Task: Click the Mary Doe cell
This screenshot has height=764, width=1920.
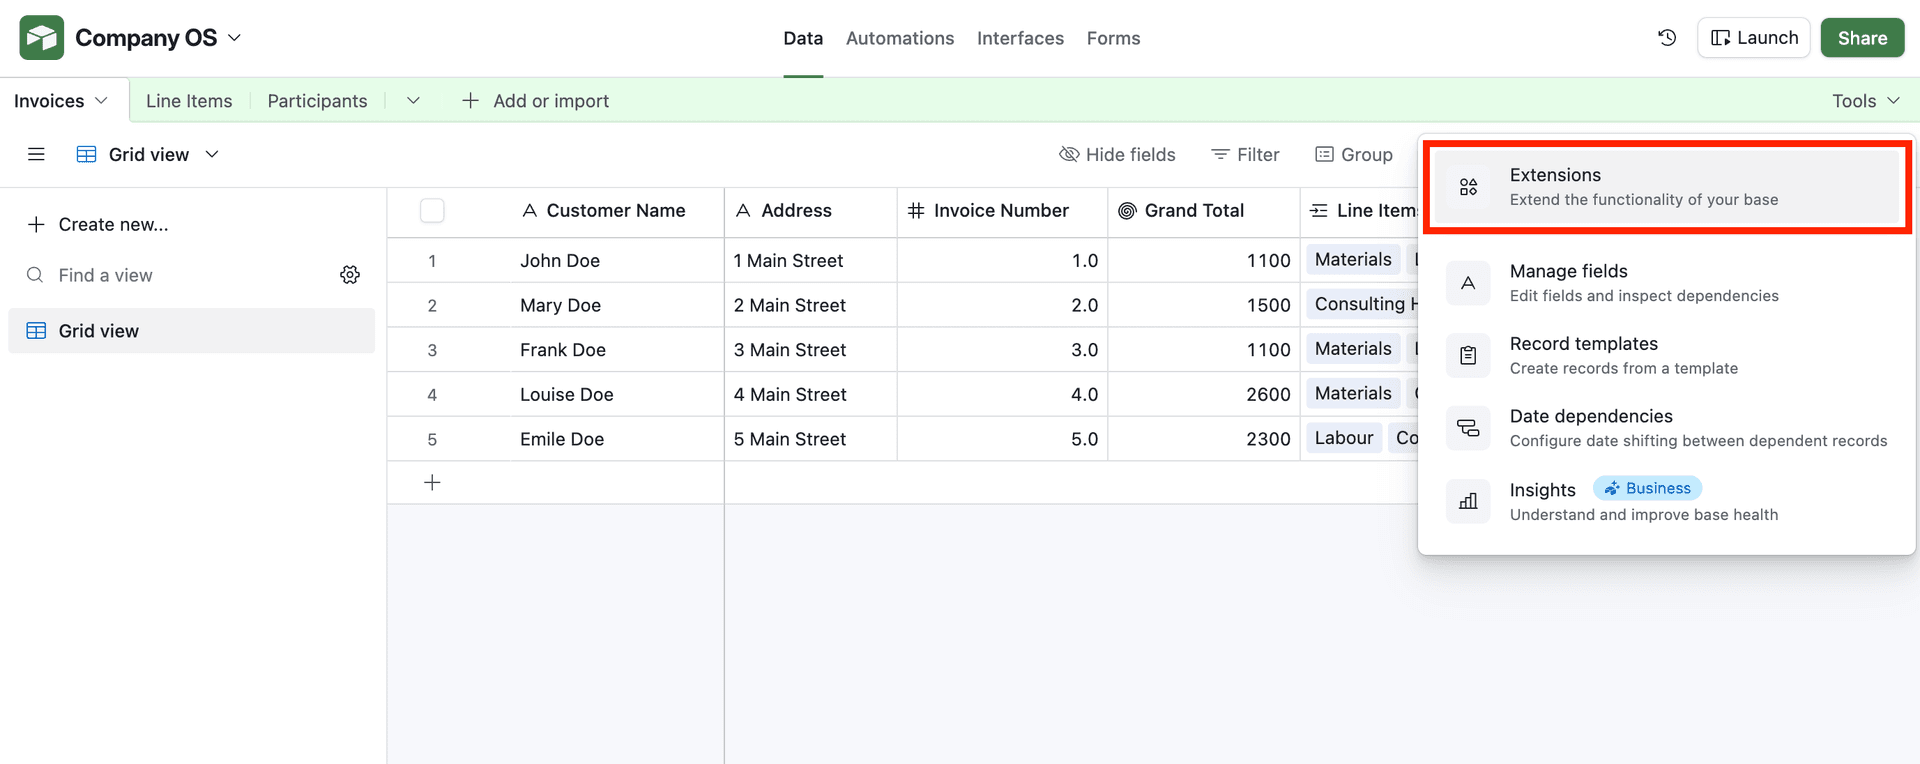Action: [617, 305]
